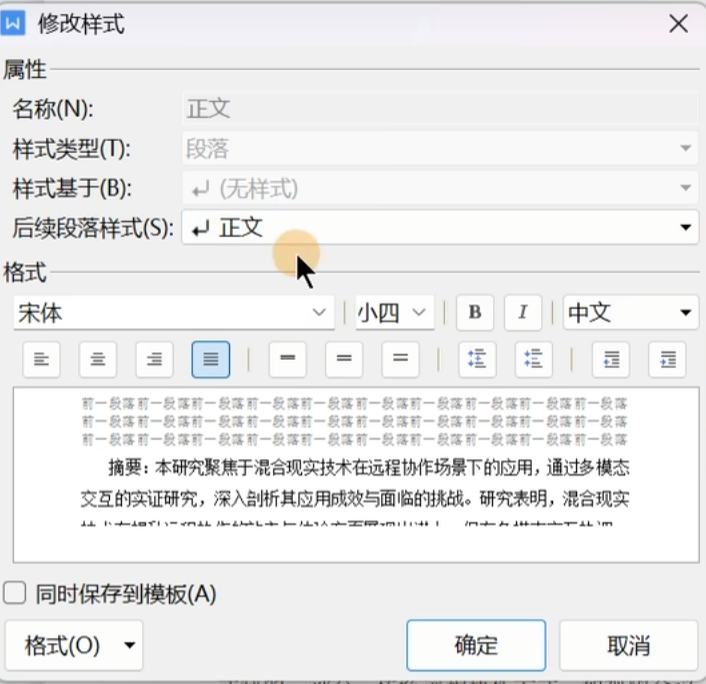706x684 pixels.
Task: Click the 名称 field showing 正文
Action: pos(440,109)
